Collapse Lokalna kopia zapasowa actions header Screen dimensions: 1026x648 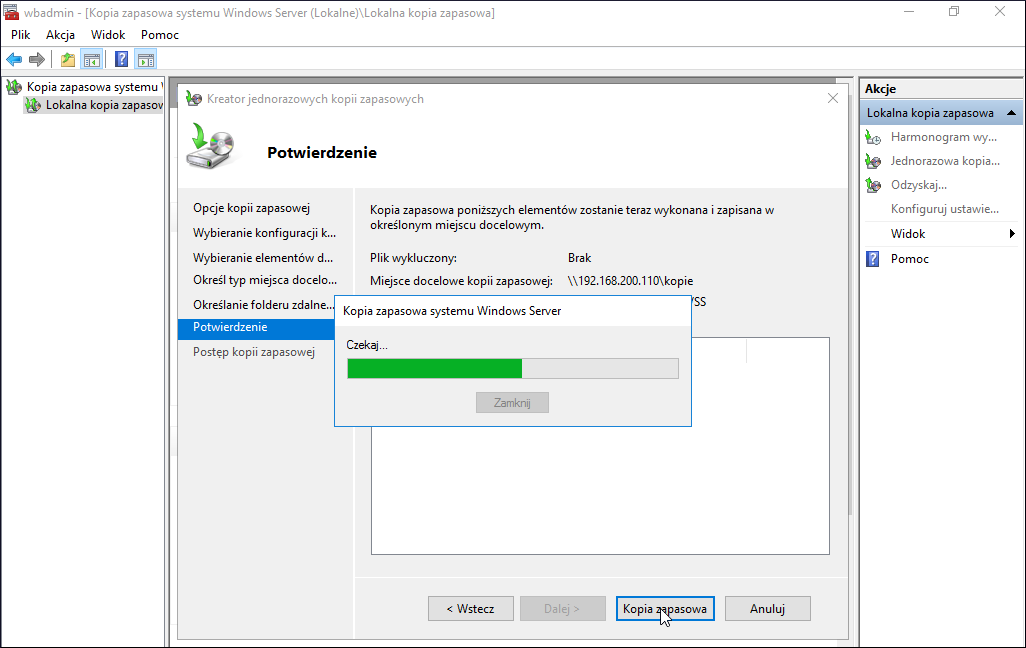coord(1011,113)
